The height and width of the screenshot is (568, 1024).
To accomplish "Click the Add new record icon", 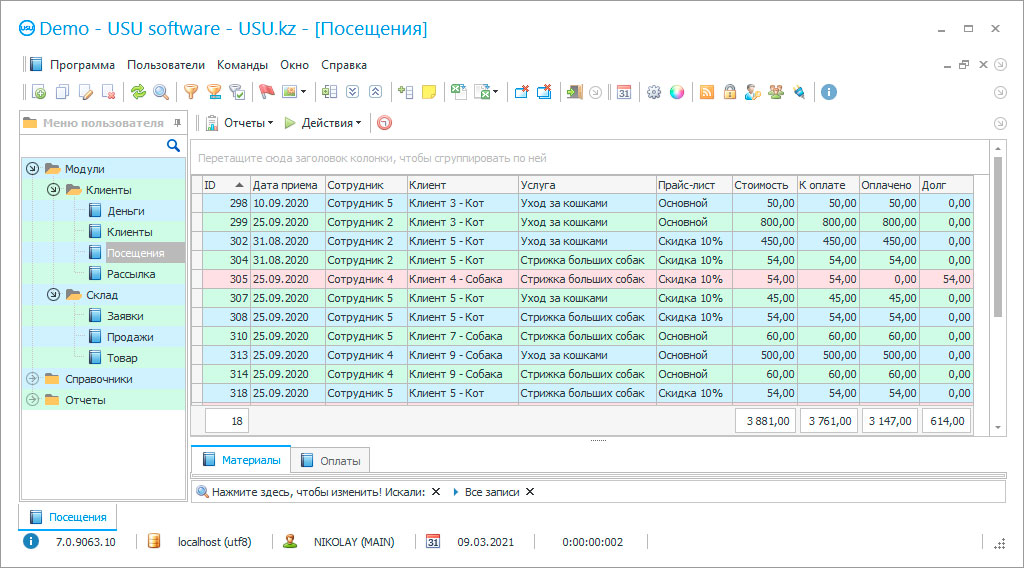I will click(39, 92).
